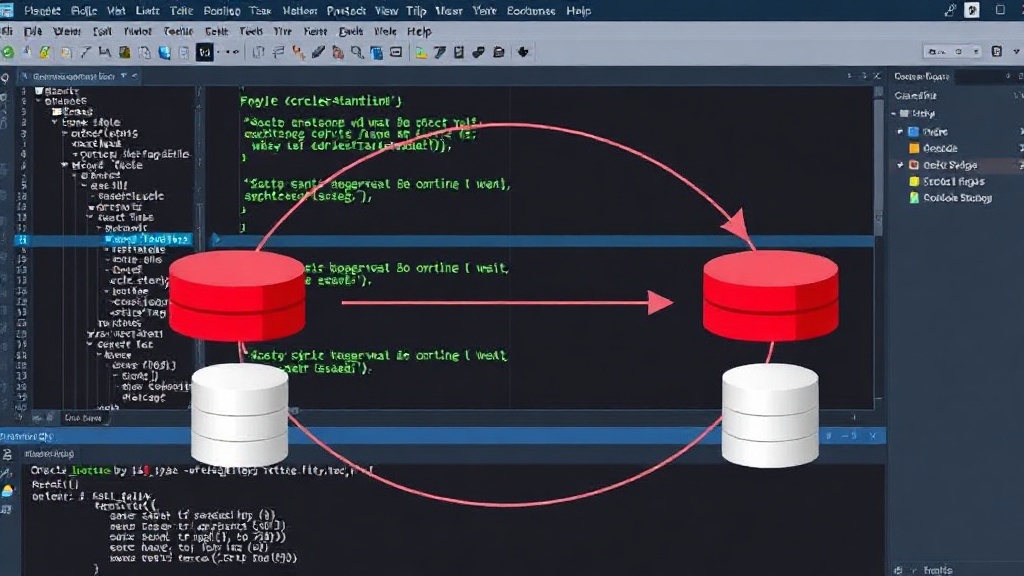Open Help in the top menu bar

click(579, 11)
